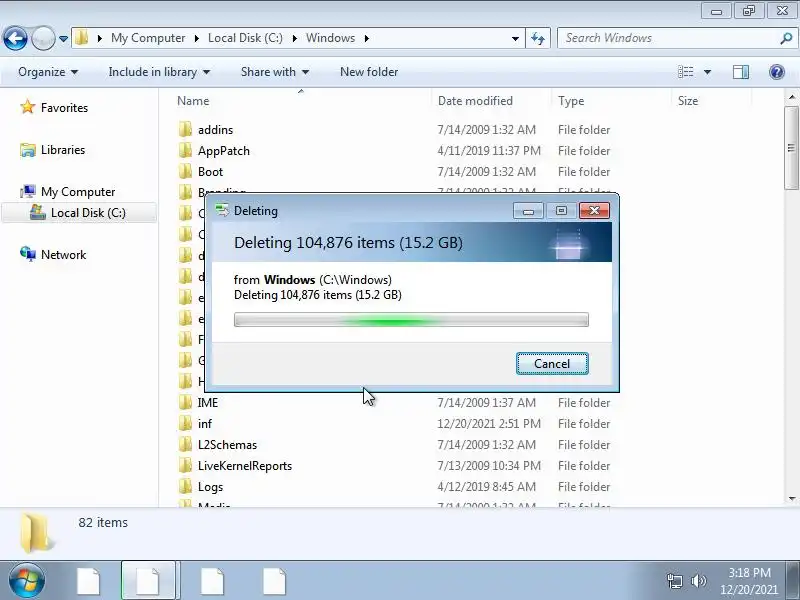
Task: Expand the arrow after My Computer breadcrumb
Action: pos(196,38)
